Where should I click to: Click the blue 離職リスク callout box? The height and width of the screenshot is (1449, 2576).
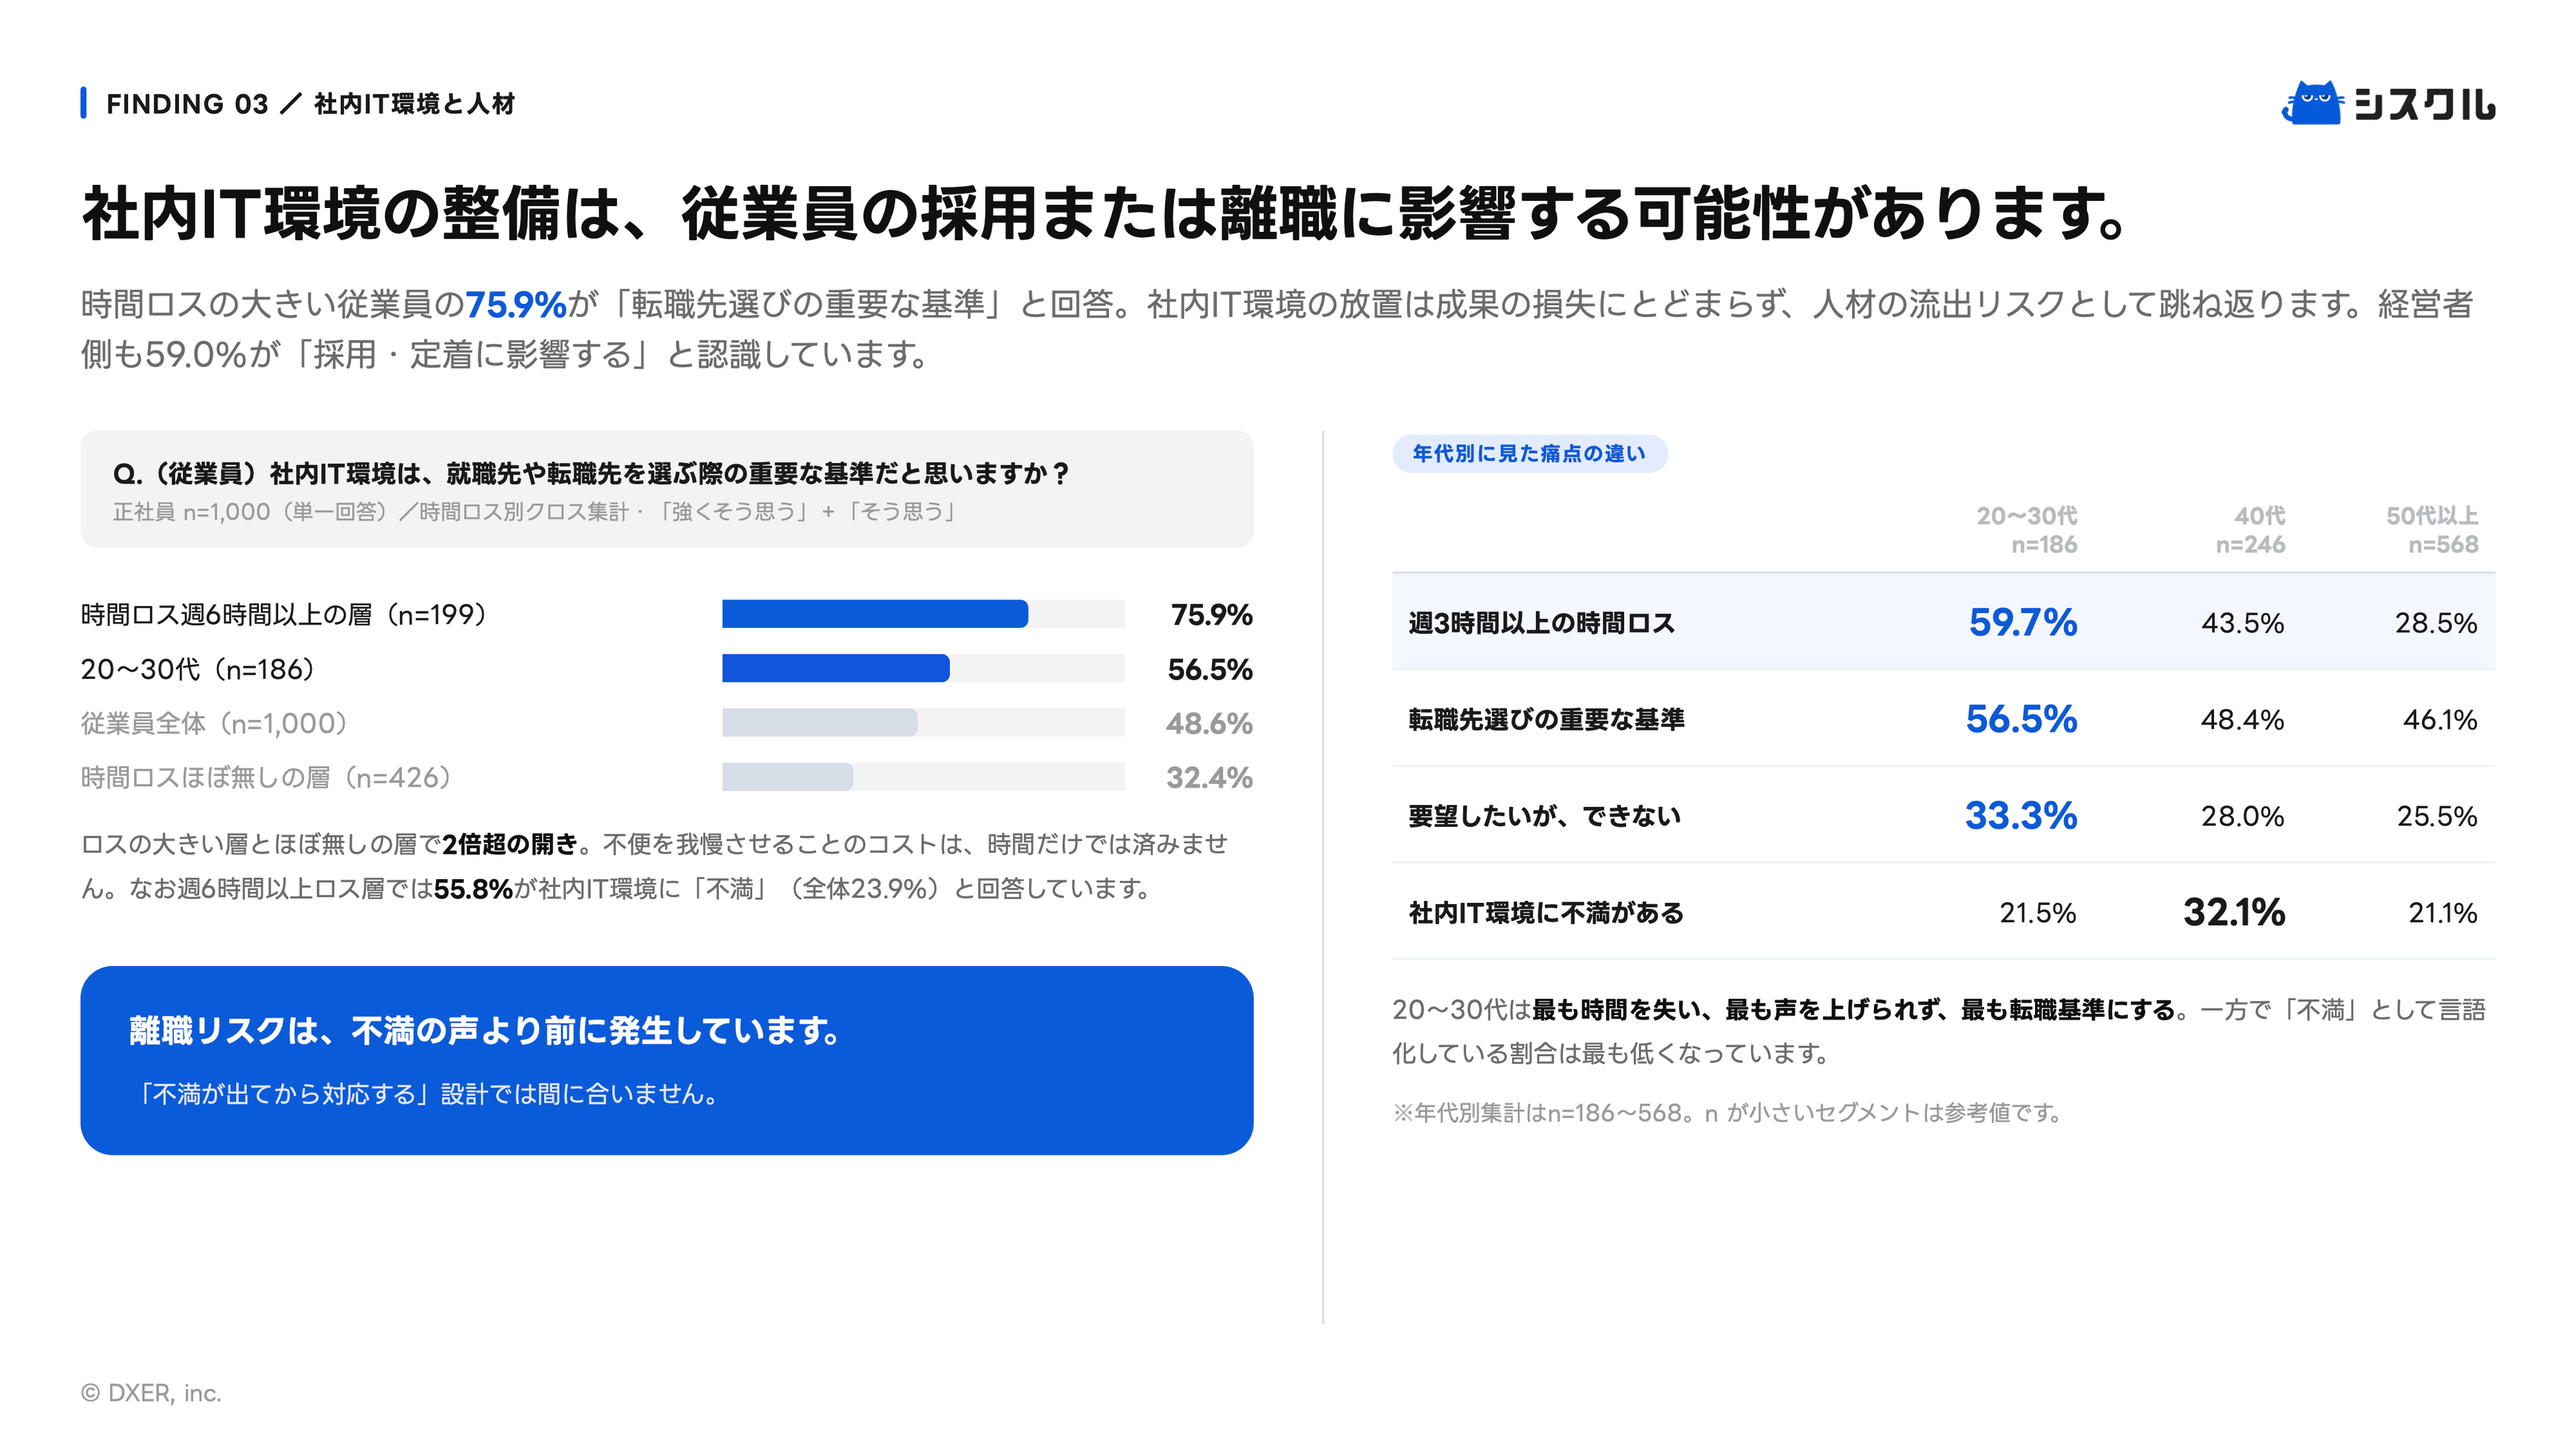click(x=667, y=1060)
